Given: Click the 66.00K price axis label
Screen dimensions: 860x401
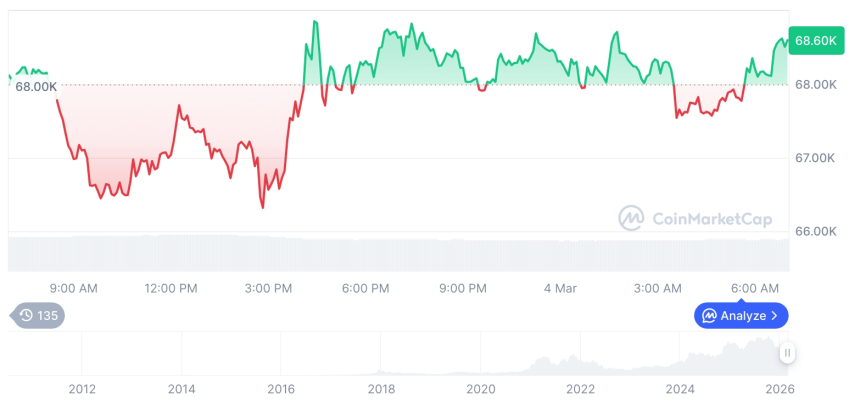Looking at the screenshot, I should [x=816, y=231].
